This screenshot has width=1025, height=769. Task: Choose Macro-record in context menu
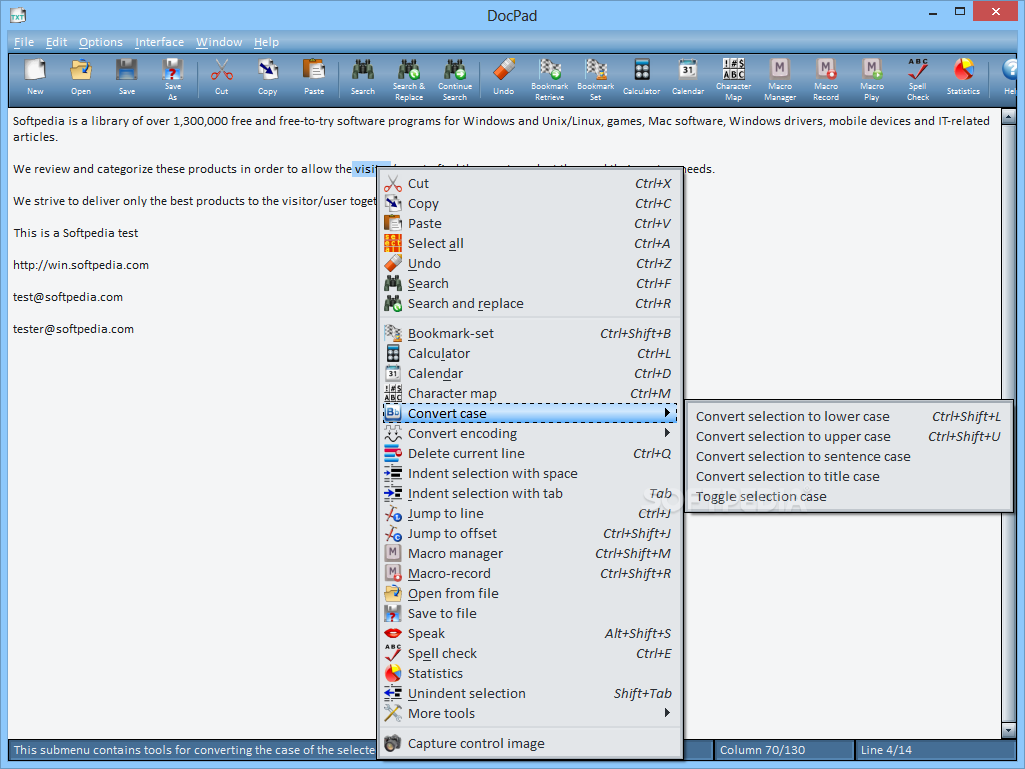pyautogui.click(x=529, y=573)
